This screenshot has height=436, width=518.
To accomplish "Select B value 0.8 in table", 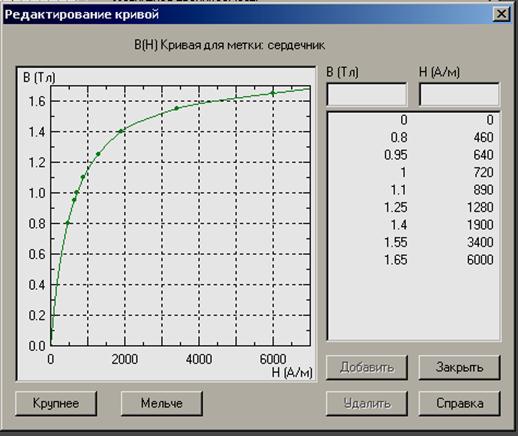I will point(399,137).
